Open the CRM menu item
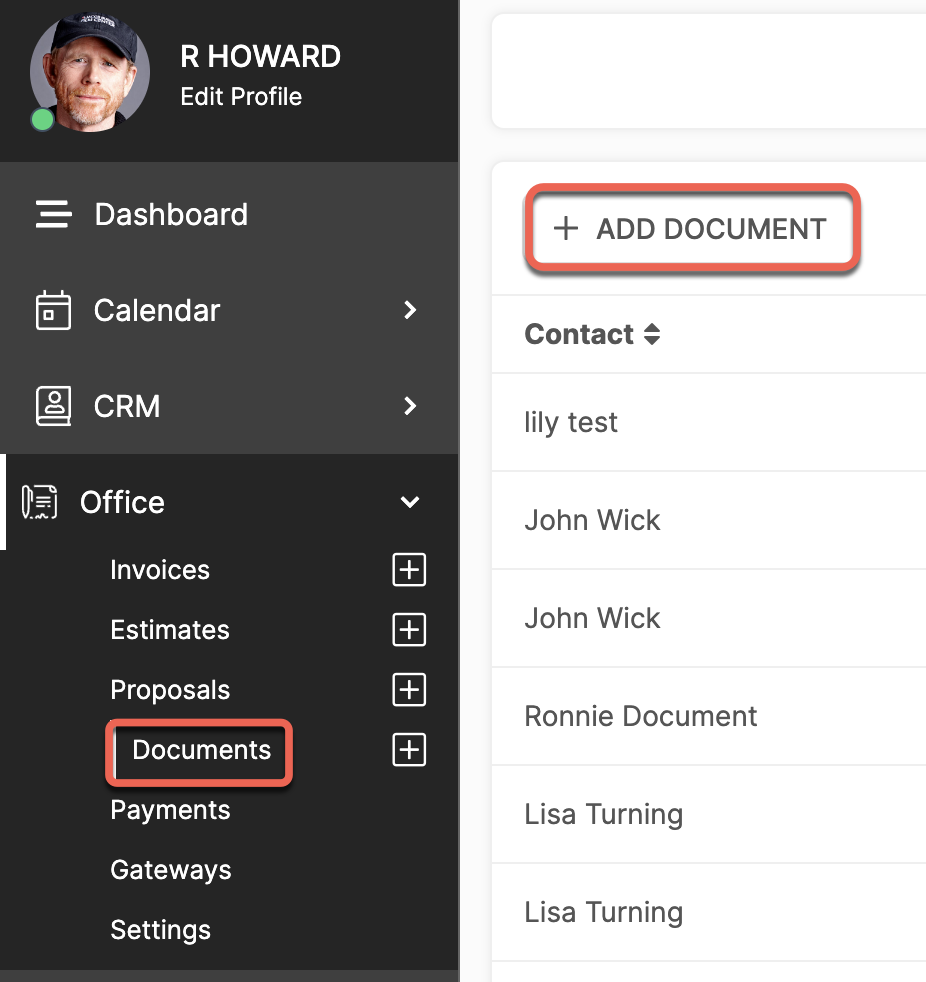This screenshot has height=982, width=926. coord(127,406)
